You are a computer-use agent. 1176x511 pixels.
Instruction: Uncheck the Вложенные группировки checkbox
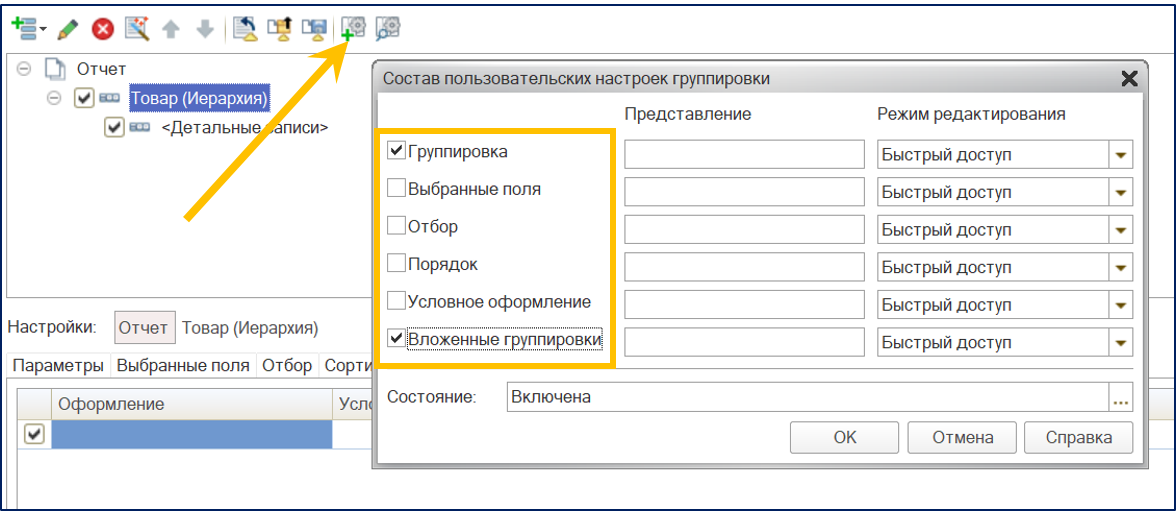[x=396, y=338]
